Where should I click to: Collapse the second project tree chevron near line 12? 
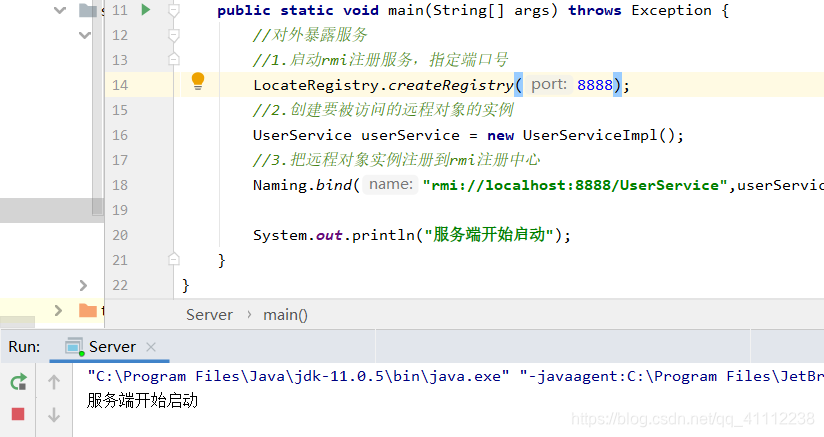point(84,35)
